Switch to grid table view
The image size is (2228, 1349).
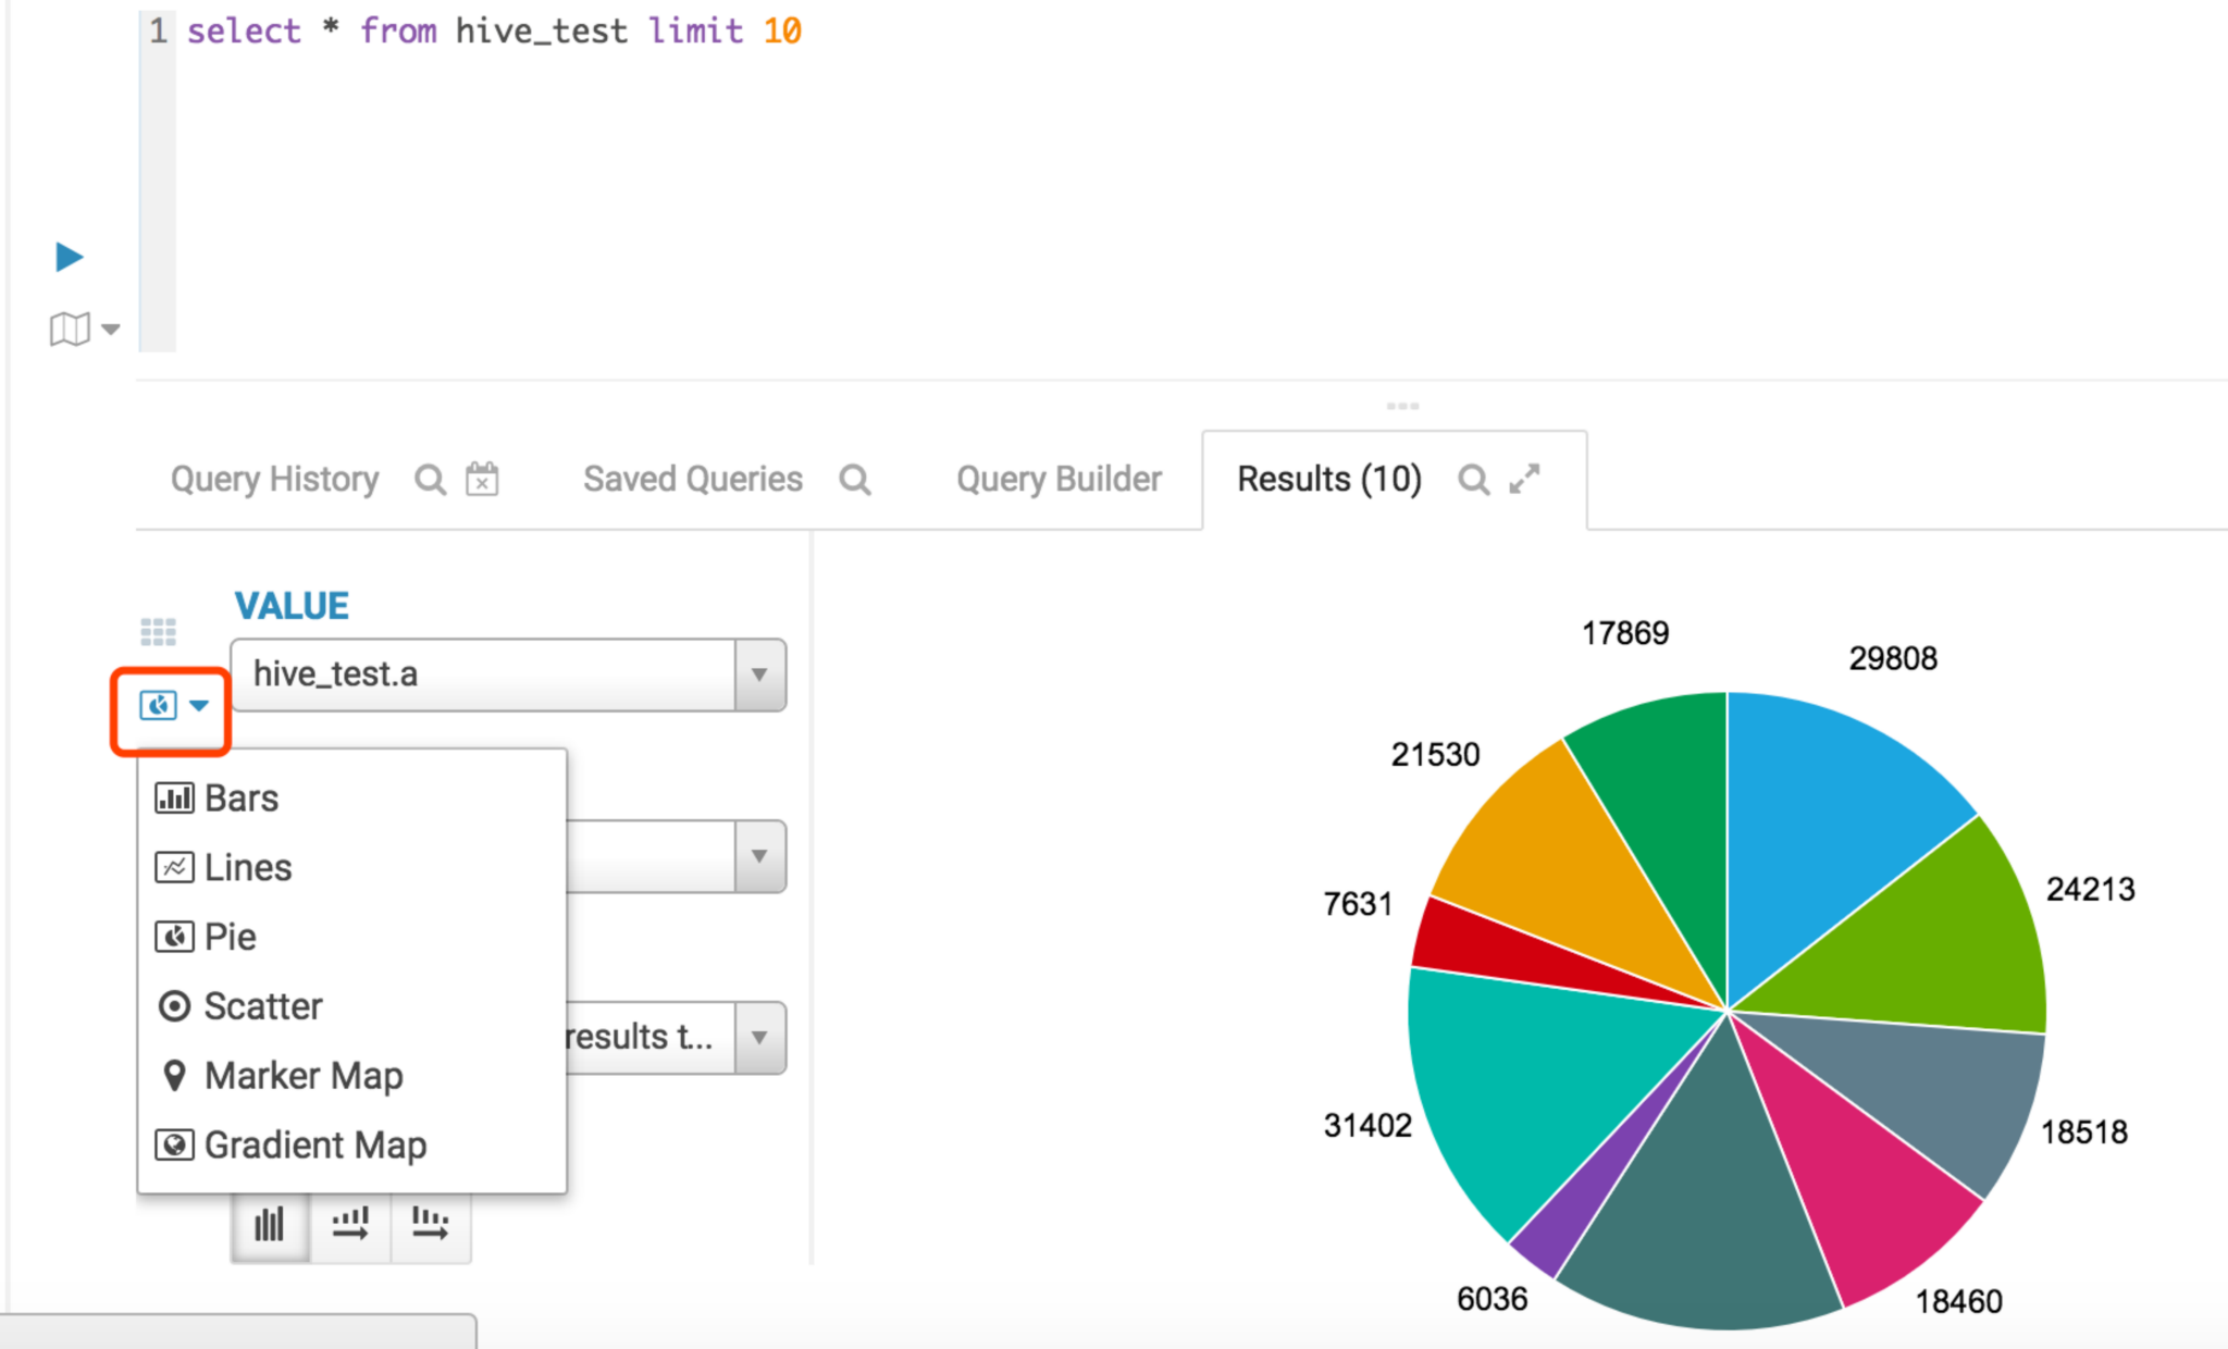click(158, 632)
